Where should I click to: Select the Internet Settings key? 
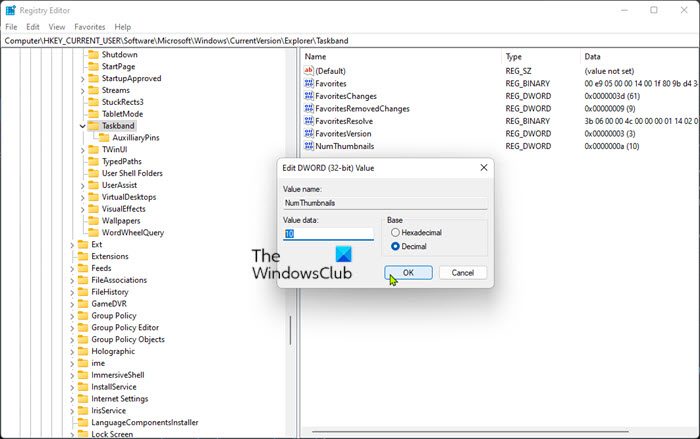pyautogui.click(x=120, y=398)
